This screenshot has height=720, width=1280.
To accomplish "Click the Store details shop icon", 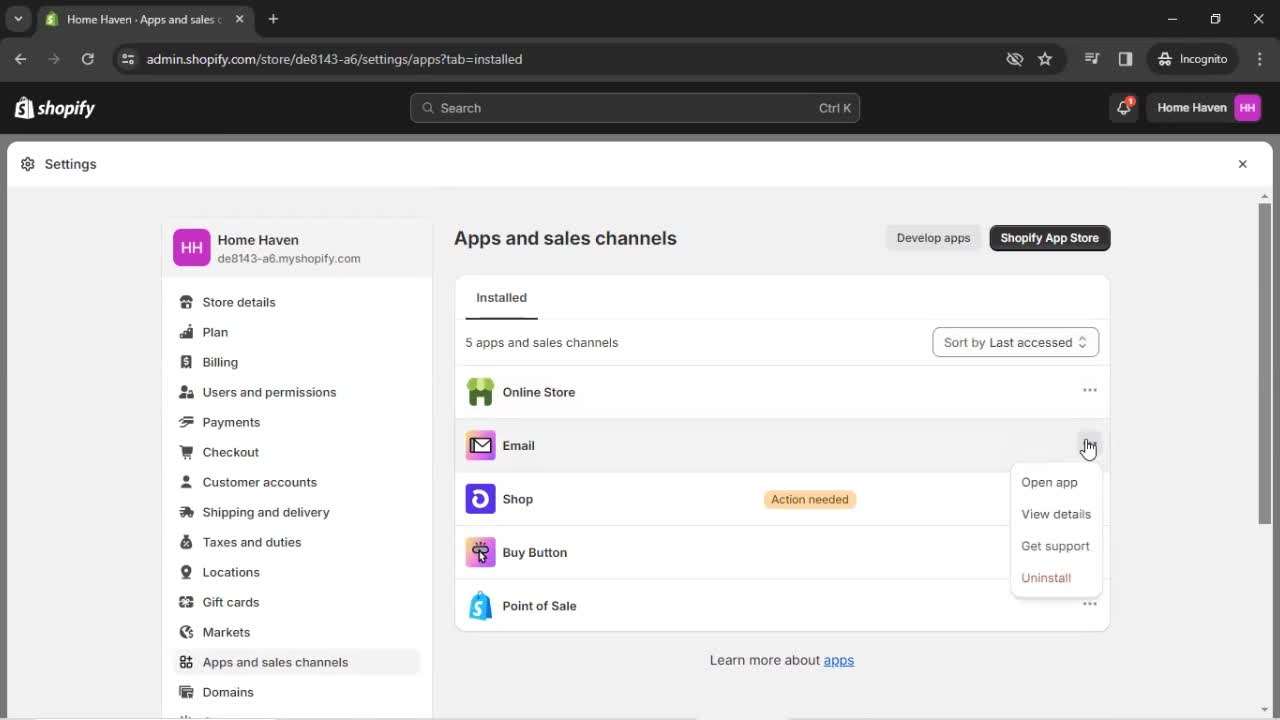I will 186,302.
